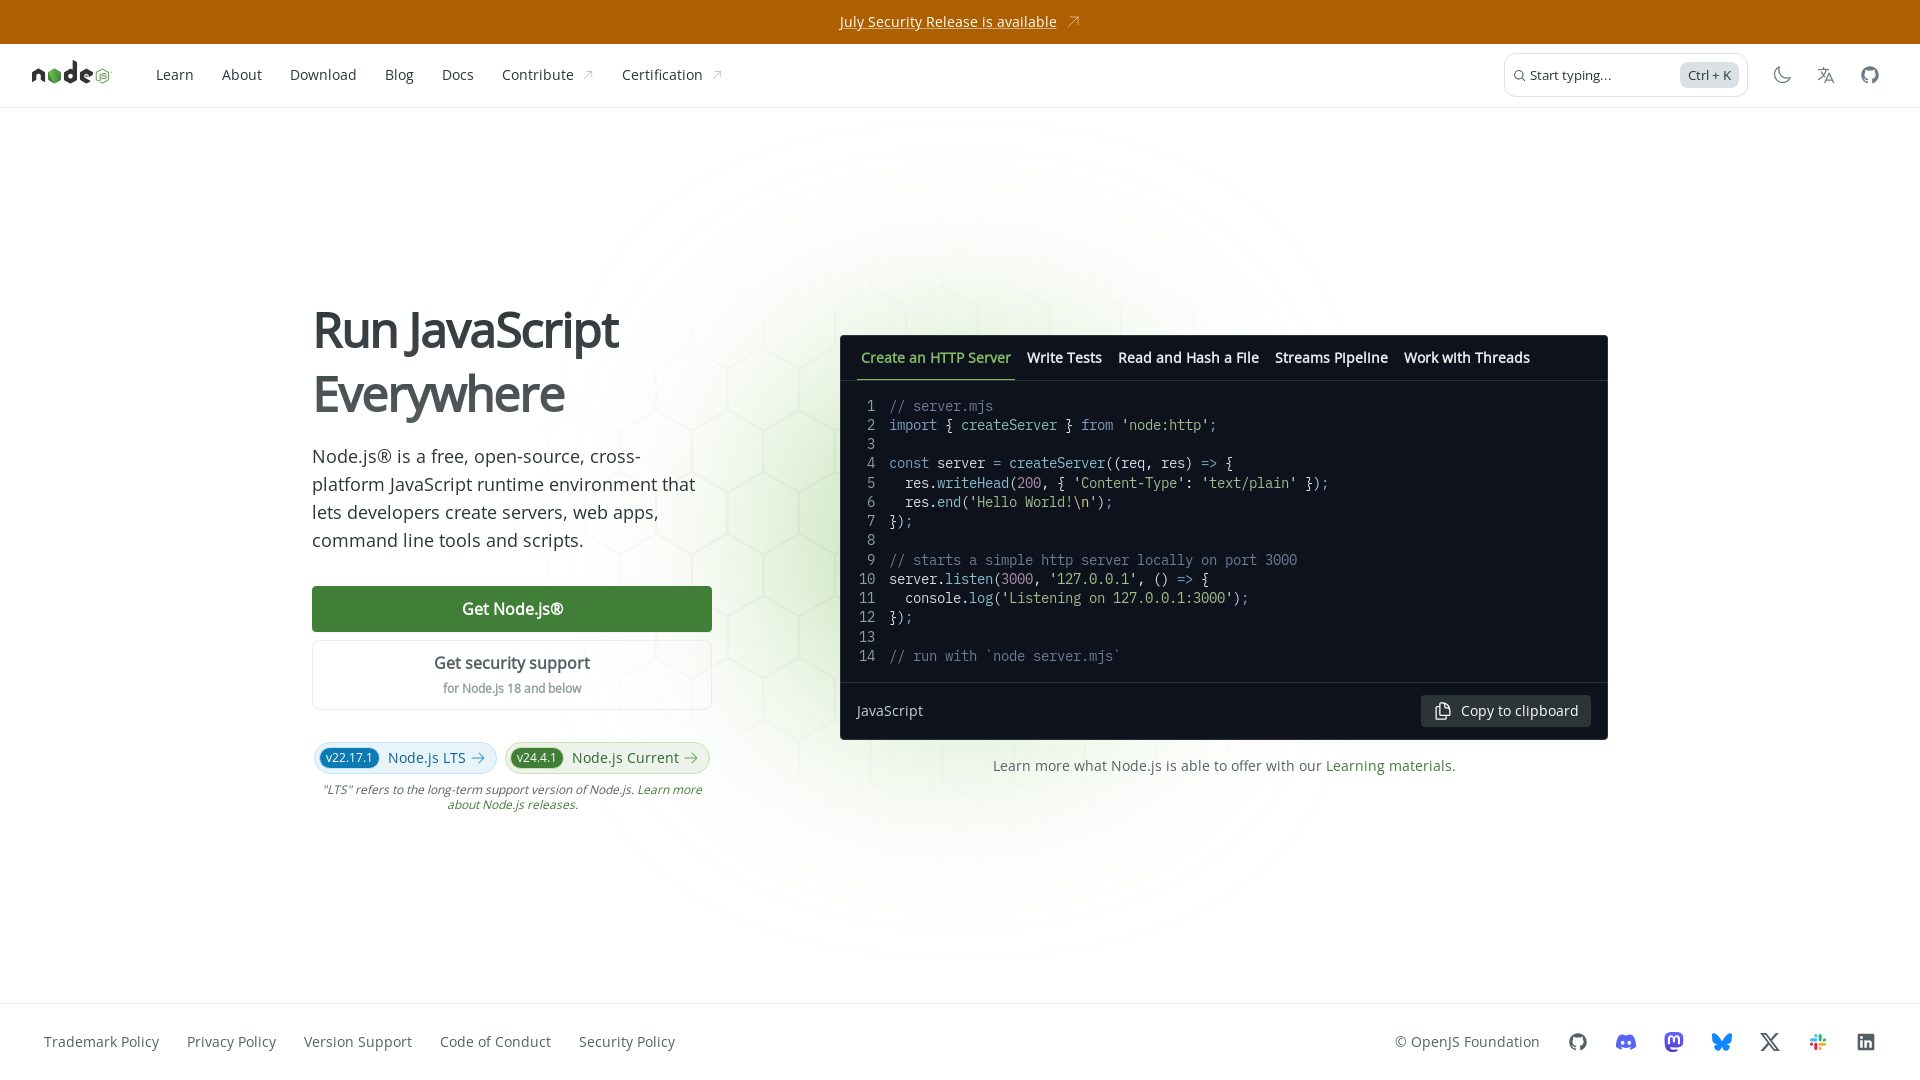This screenshot has height=1080, width=1920.
Task: Follow the Learning materials link
Action: click(1388, 766)
